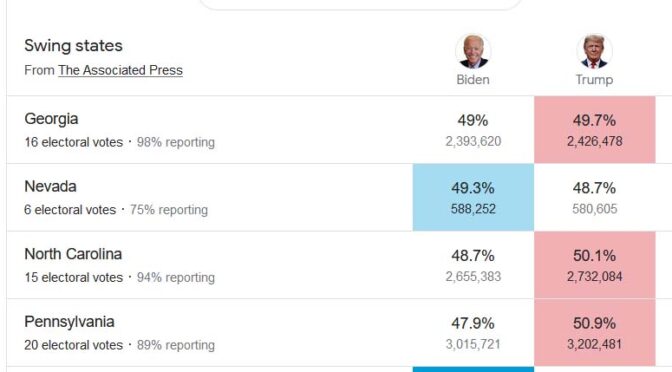This screenshot has height=372, width=672.
Task: Click the Trump column label
Action: [594, 80]
